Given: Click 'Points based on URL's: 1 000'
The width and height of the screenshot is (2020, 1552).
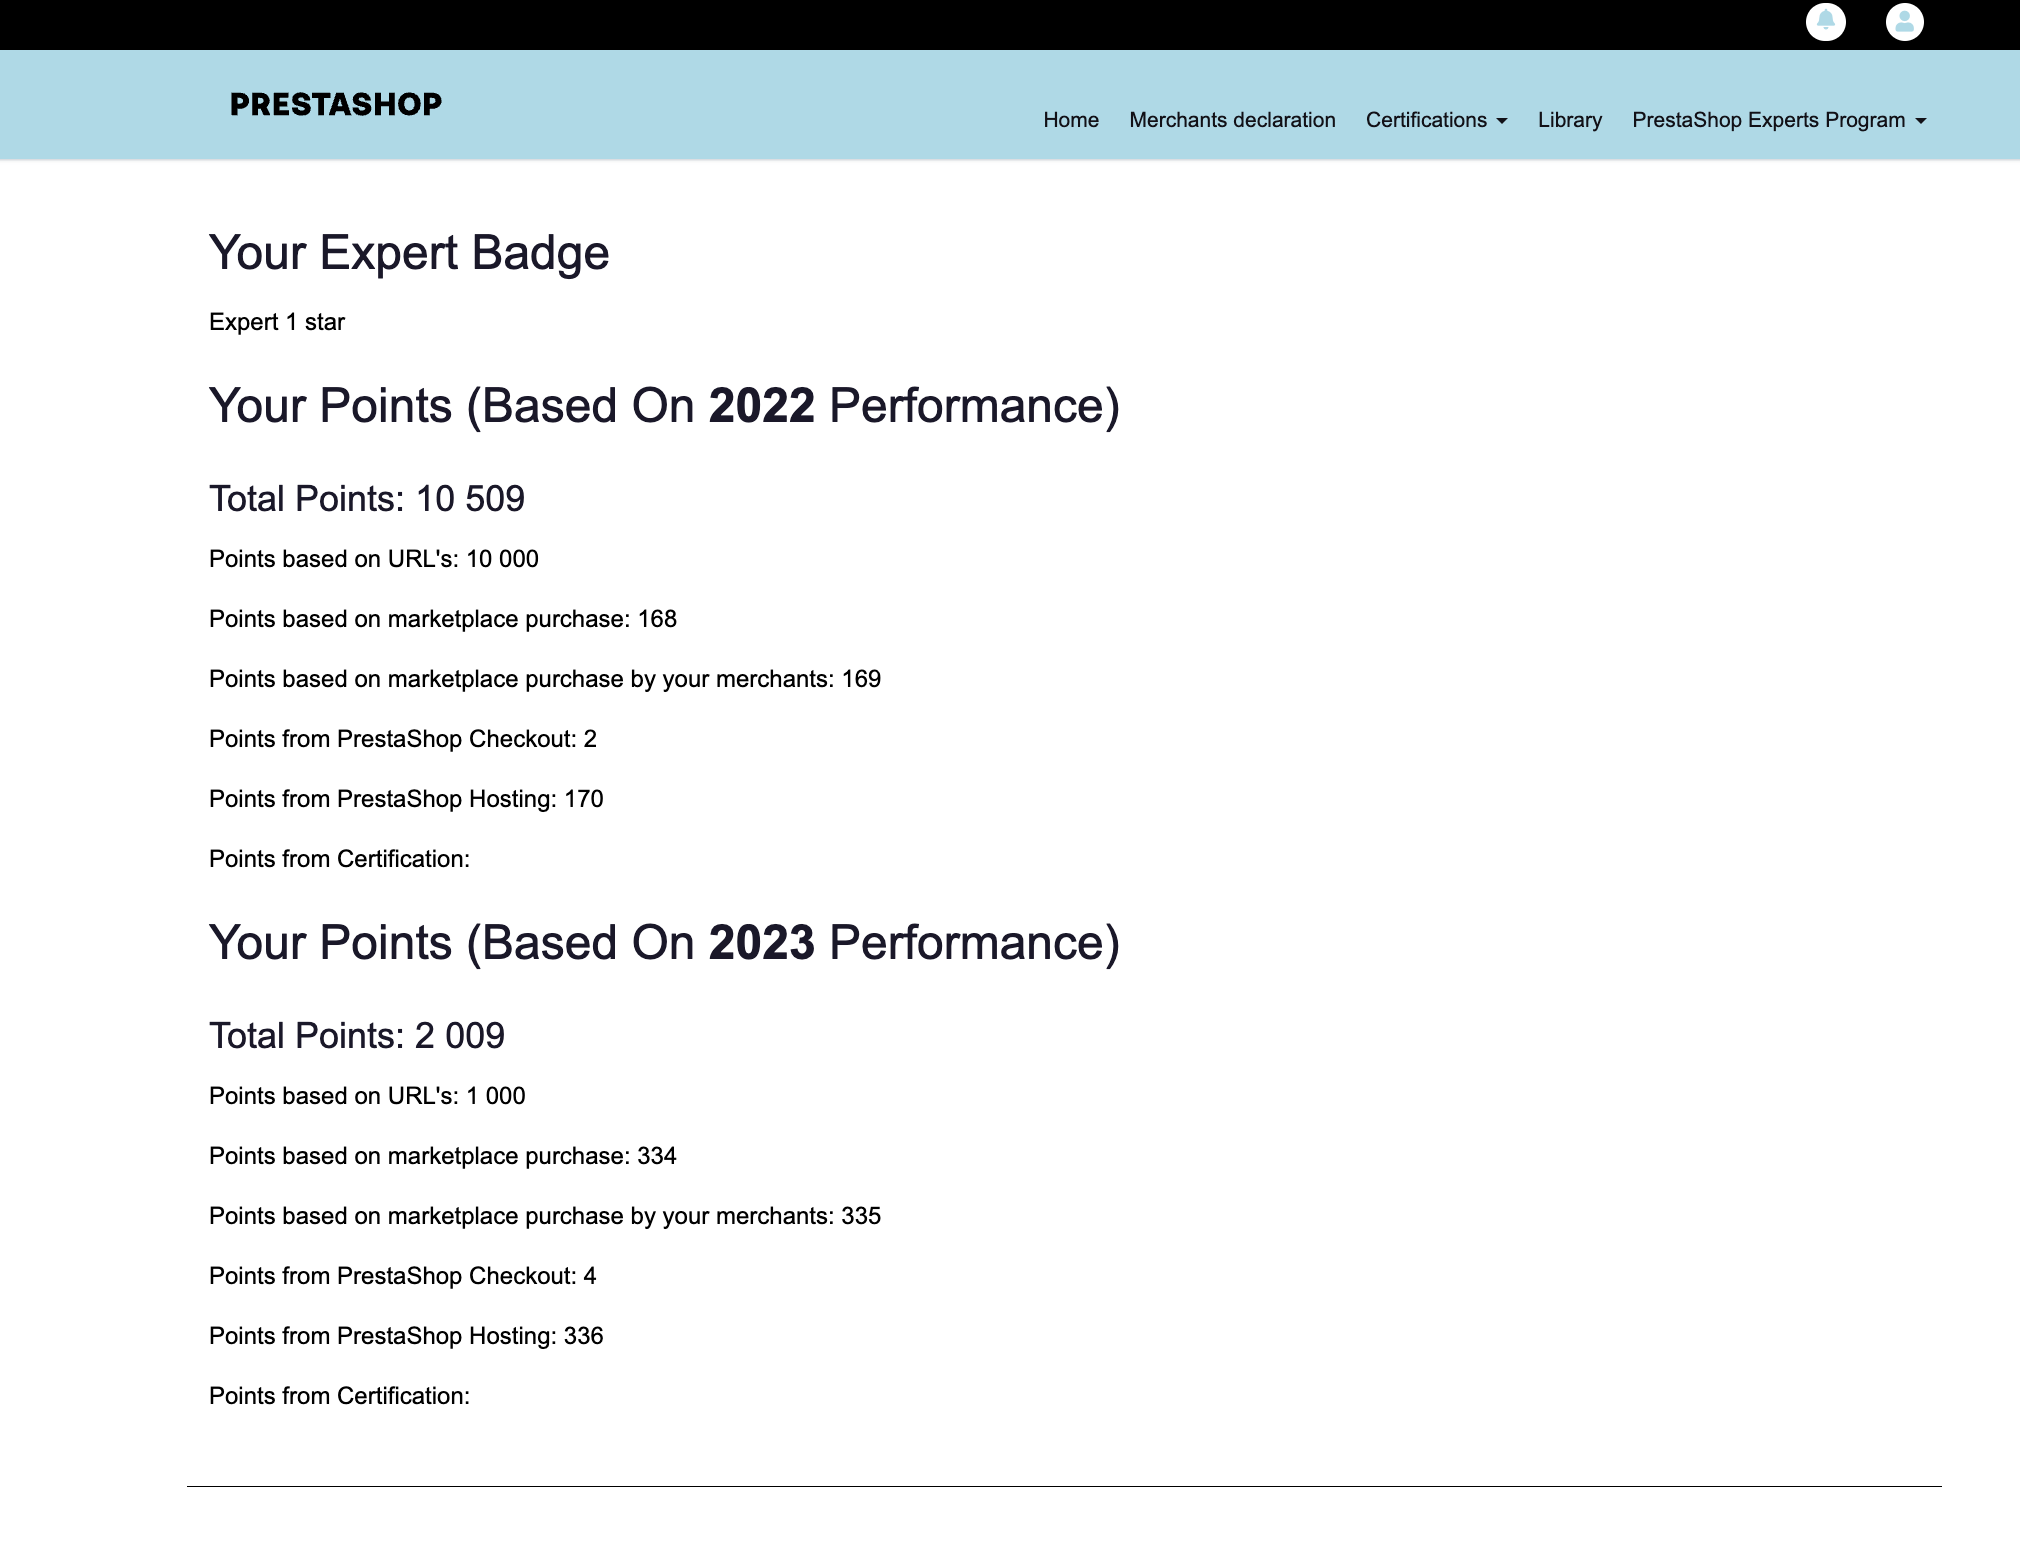Looking at the screenshot, I should [x=367, y=1096].
